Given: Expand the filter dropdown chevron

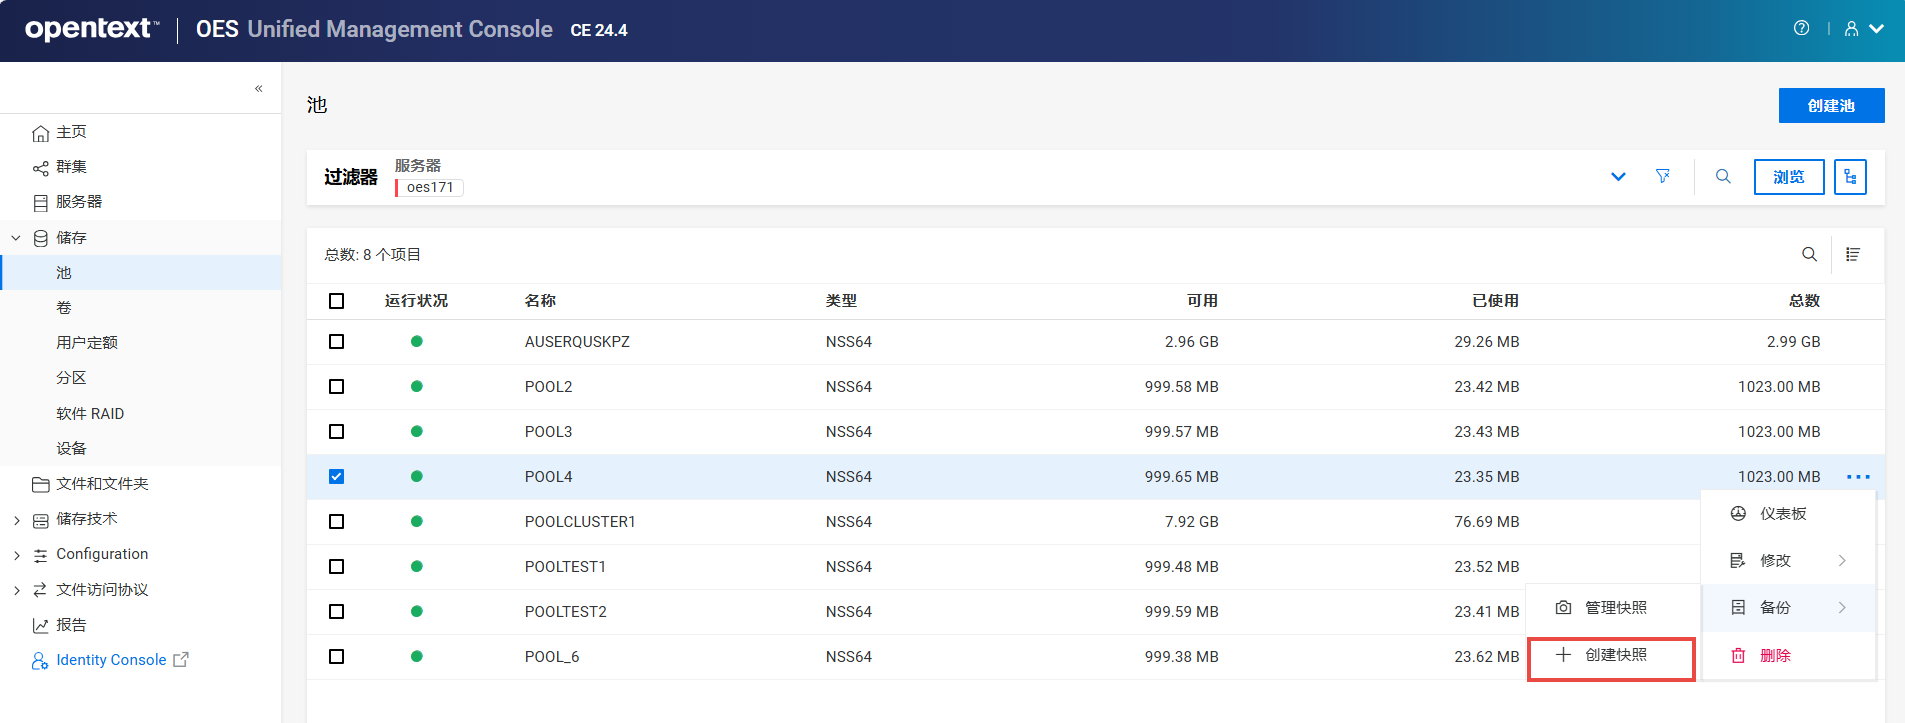Looking at the screenshot, I should click(1618, 177).
